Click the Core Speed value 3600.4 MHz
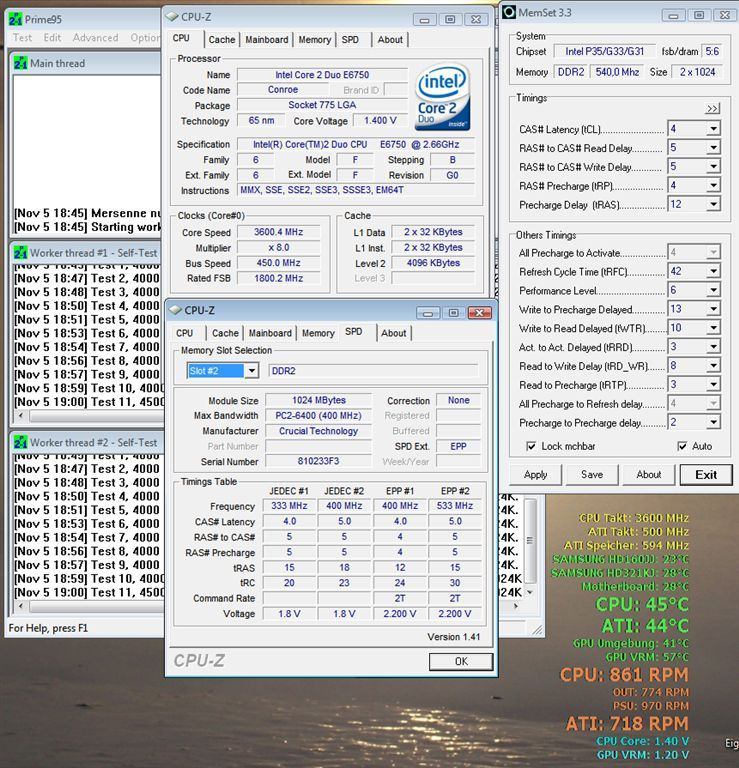Viewport: 739px width, 768px height. [278, 232]
